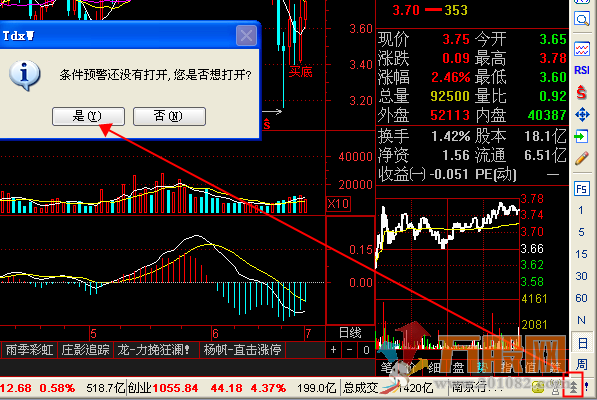Select the 周 weekly period
Image resolution: width=597 pixels, height=400 pixels.
click(x=581, y=365)
